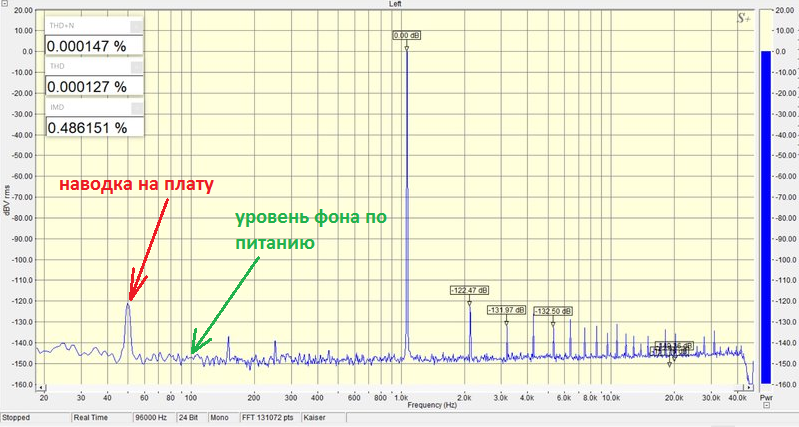
Task: Click the Real Time status field
Action: click(101, 417)
